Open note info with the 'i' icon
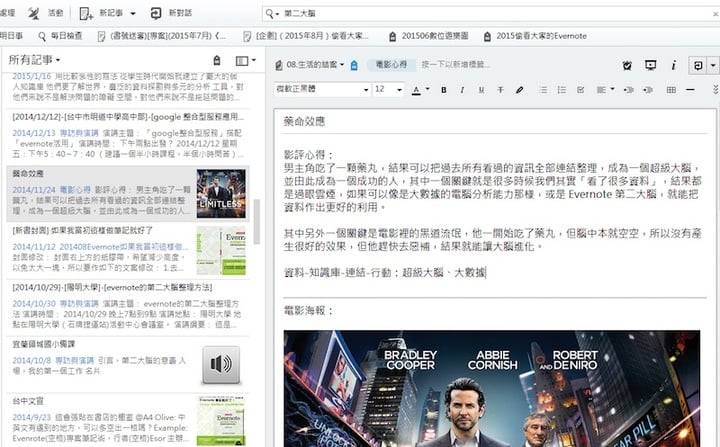The height and width of the screenshot is (447, 720). (x=674, y=65)
